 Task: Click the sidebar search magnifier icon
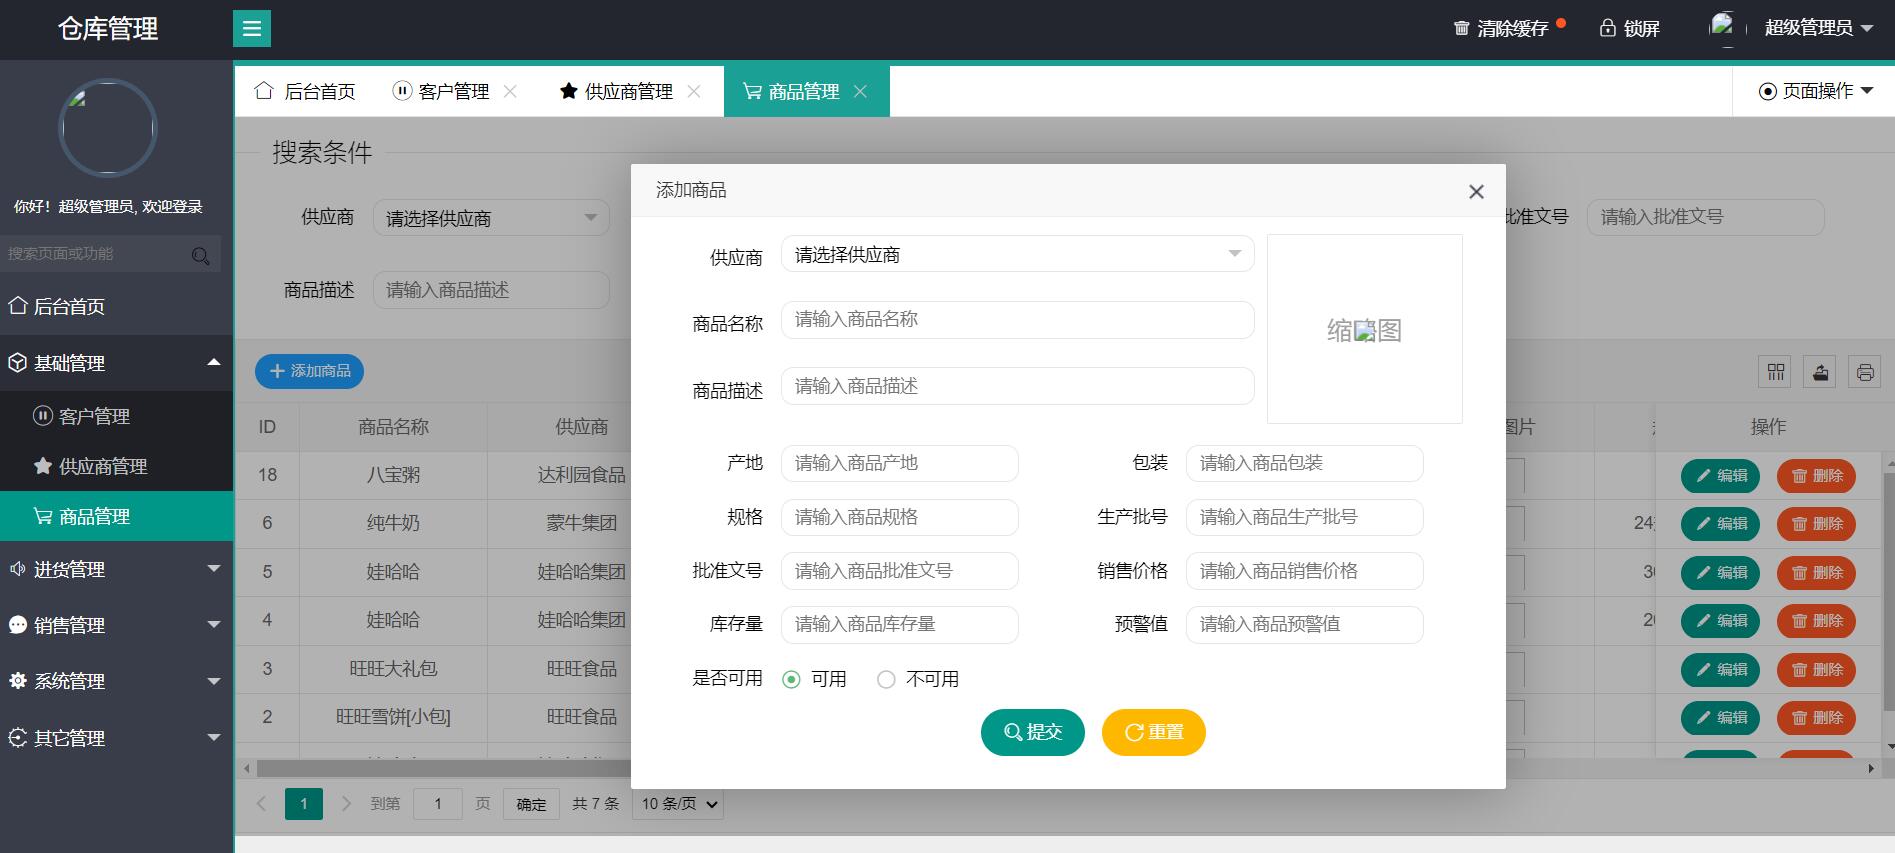tap(200, 256)
